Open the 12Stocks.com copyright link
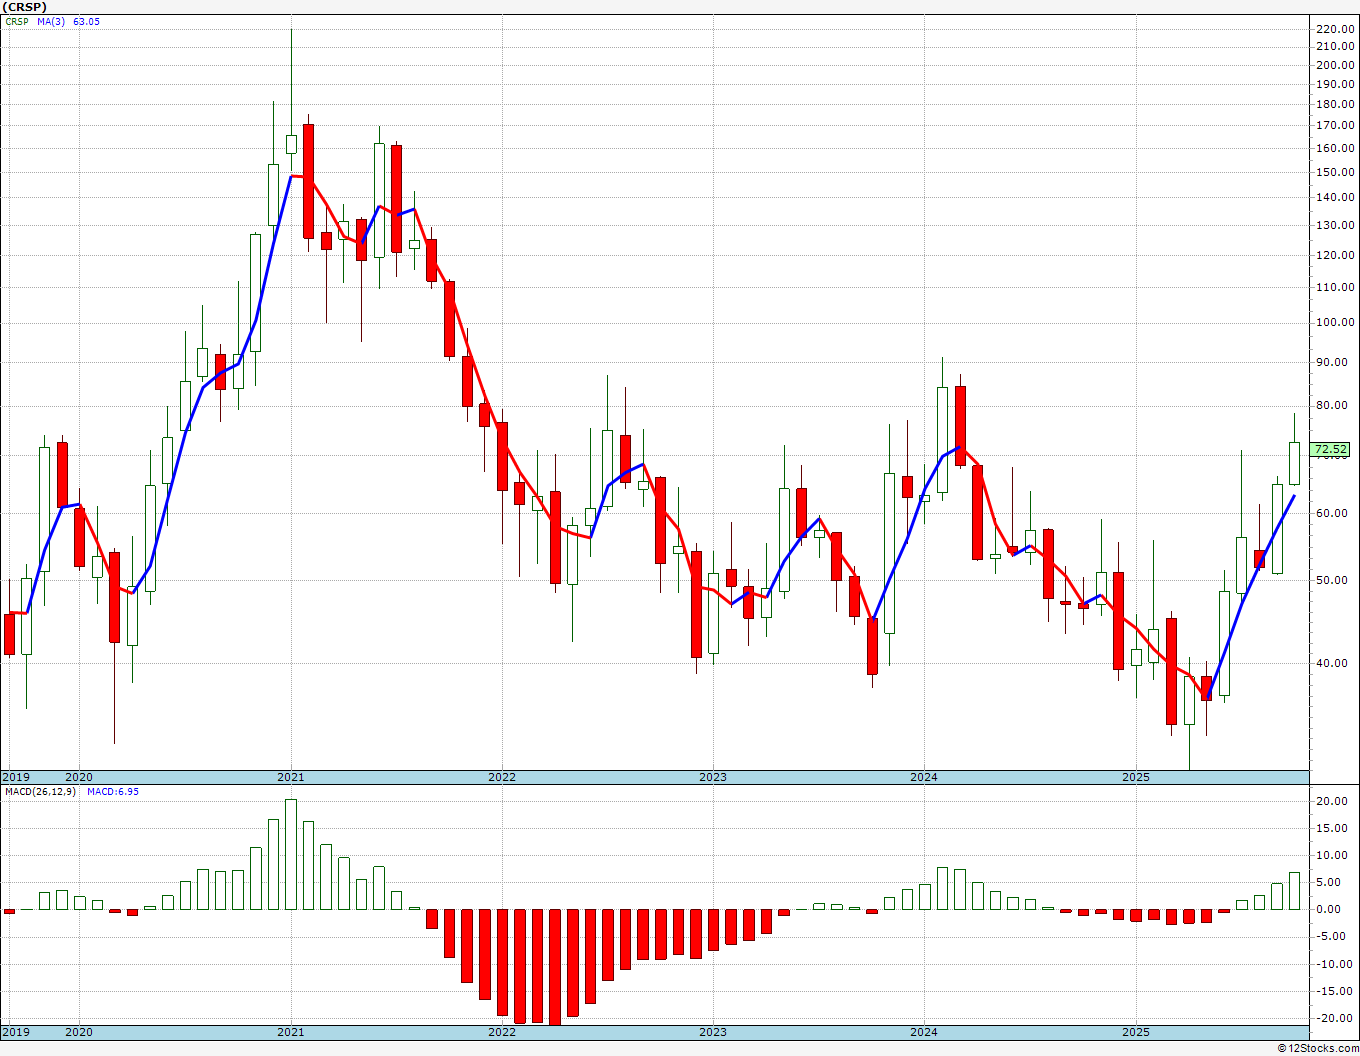This screenshot has width=1360, height=1056. tap(1317, 1048)
